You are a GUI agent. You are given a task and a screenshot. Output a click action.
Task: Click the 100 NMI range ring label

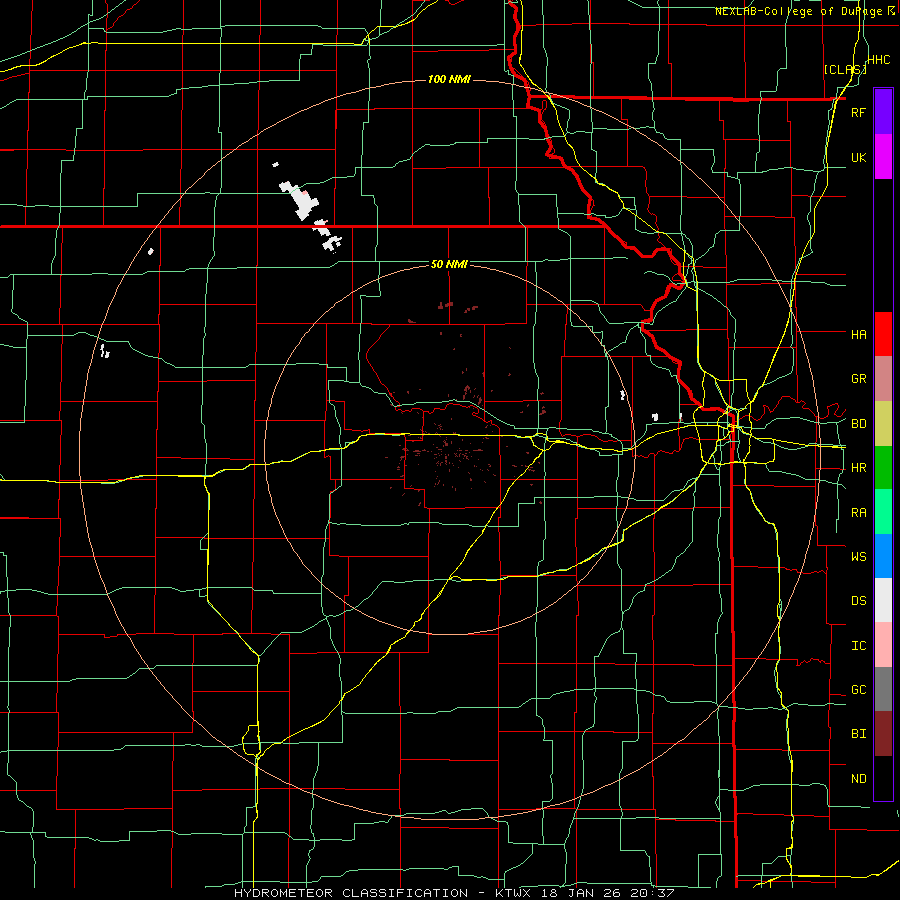(x=449, y=79)
